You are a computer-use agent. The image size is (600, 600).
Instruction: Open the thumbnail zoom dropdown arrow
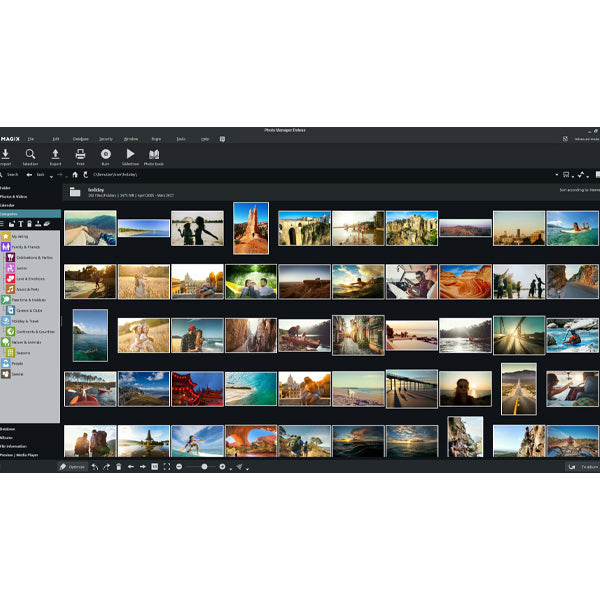pos(231,469)
